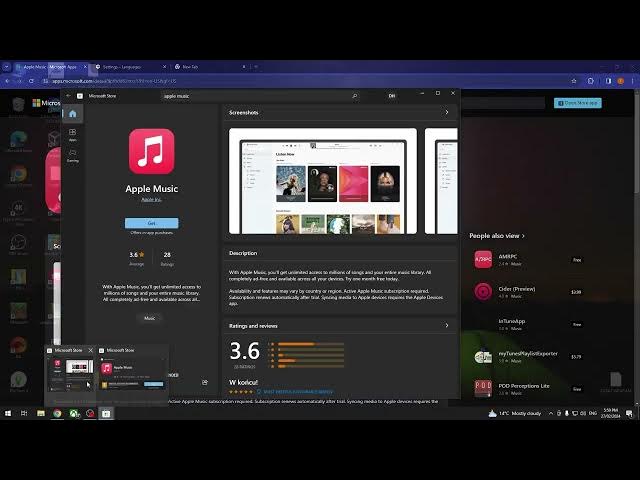
Task: Click the Start button on the taskbar
Action: coord(10,413)
